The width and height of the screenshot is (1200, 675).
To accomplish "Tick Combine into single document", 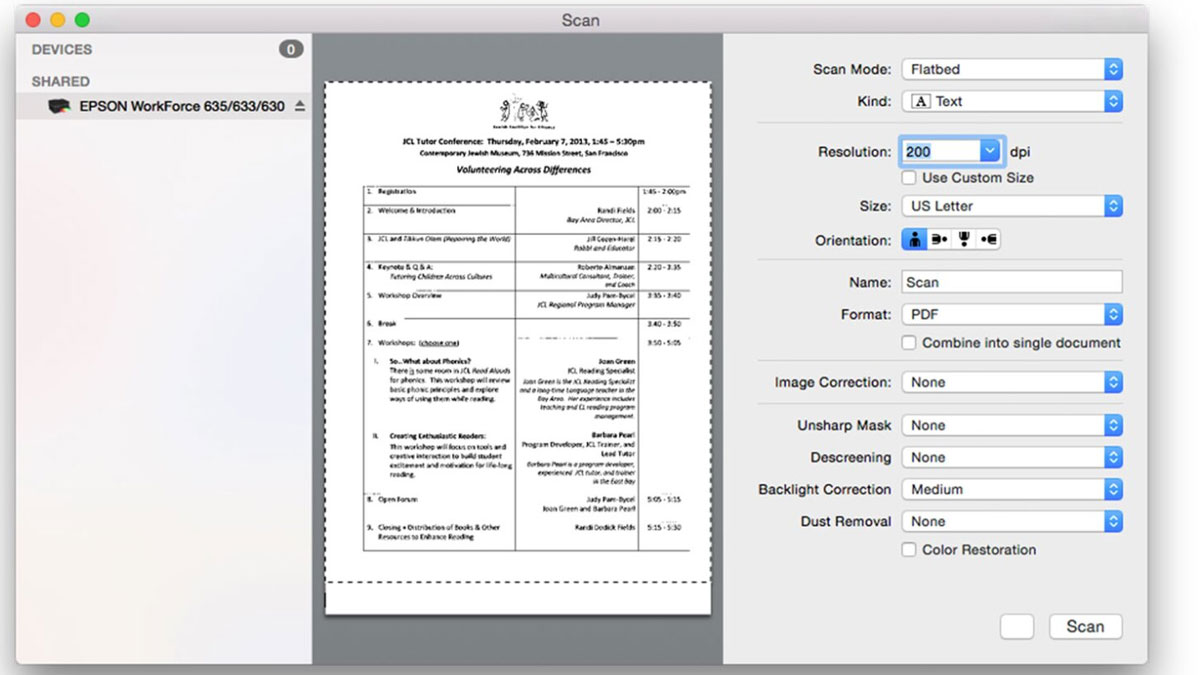I will [x=909, y=343].
